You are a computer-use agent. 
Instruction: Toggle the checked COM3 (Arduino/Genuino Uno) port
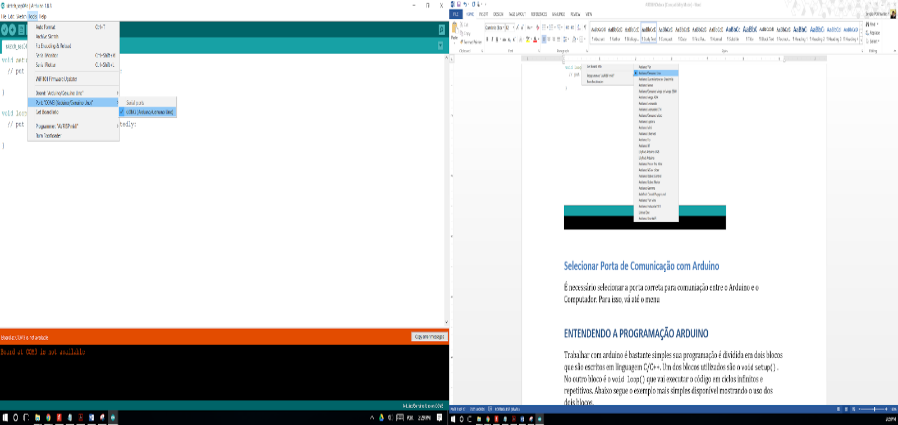(x=148, y=112)
